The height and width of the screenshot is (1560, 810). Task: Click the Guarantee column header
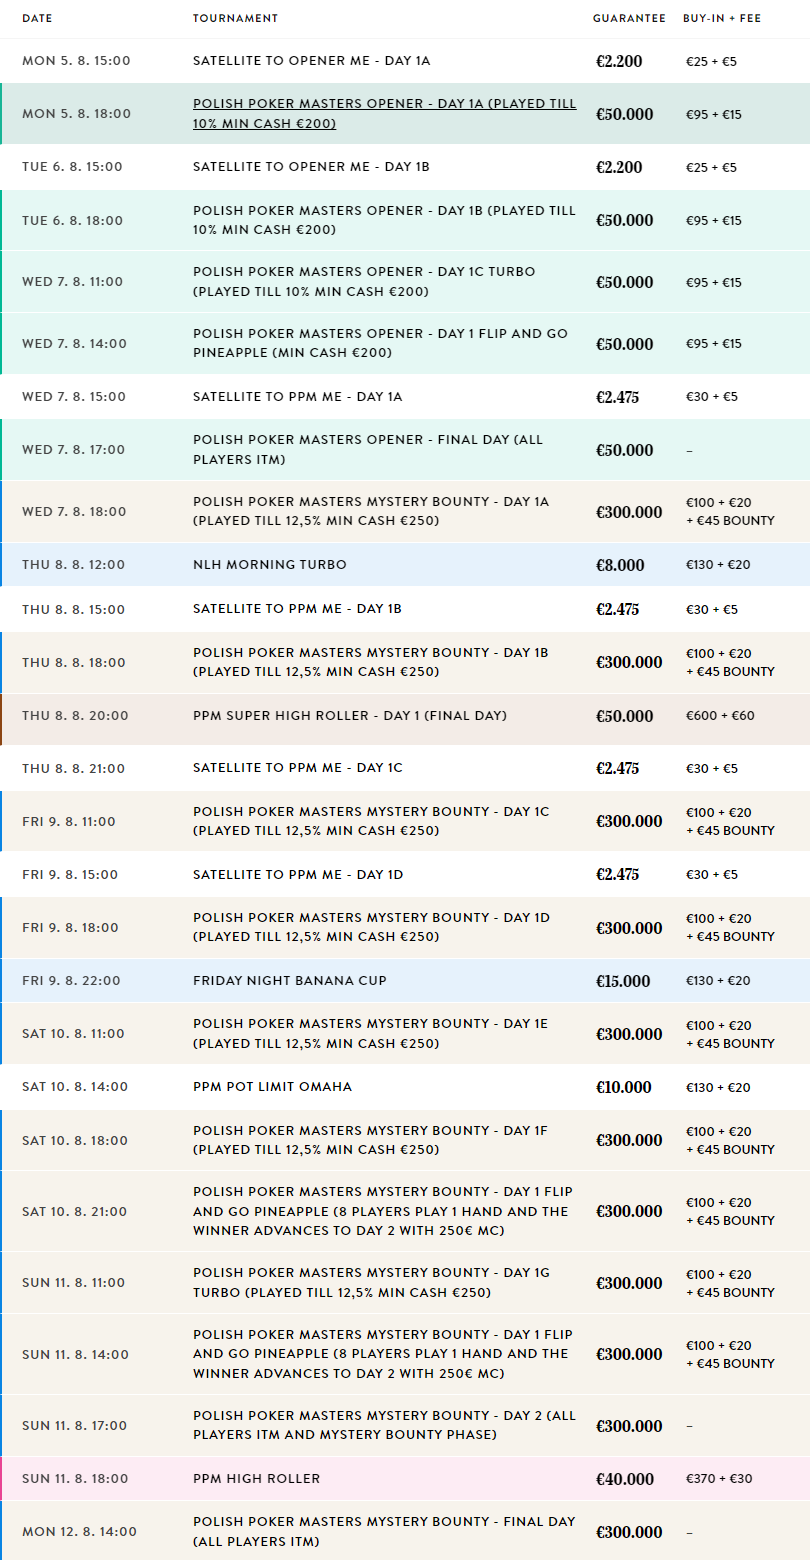(629, 19)
